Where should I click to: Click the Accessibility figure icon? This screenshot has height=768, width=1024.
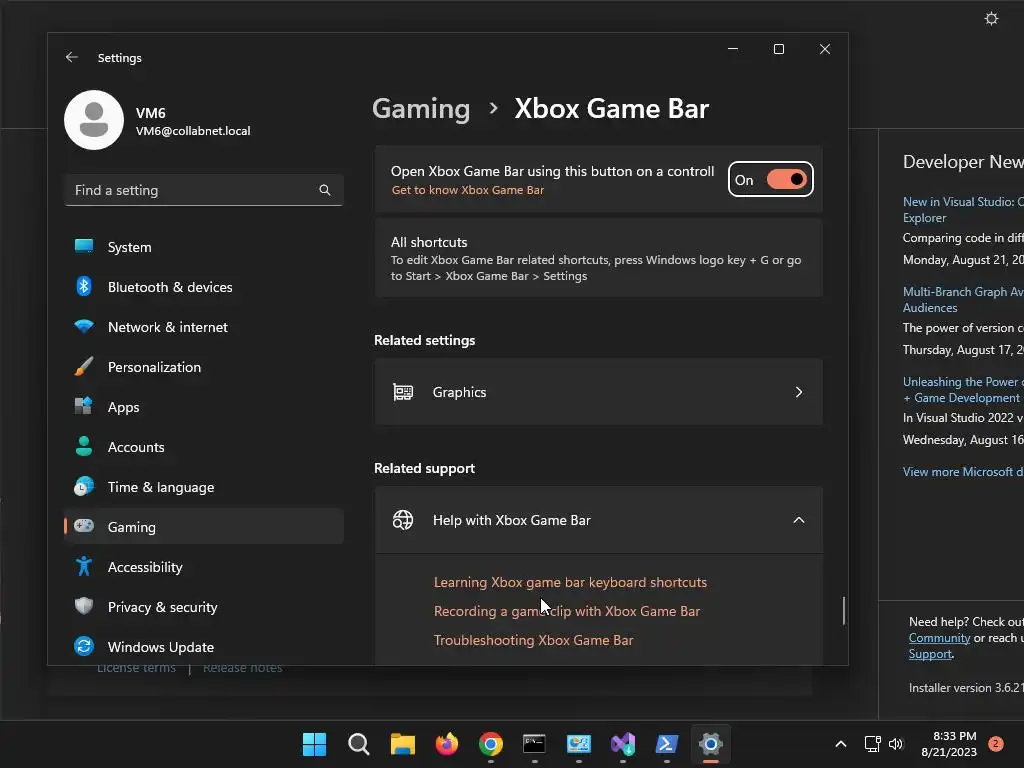point(84,566)
